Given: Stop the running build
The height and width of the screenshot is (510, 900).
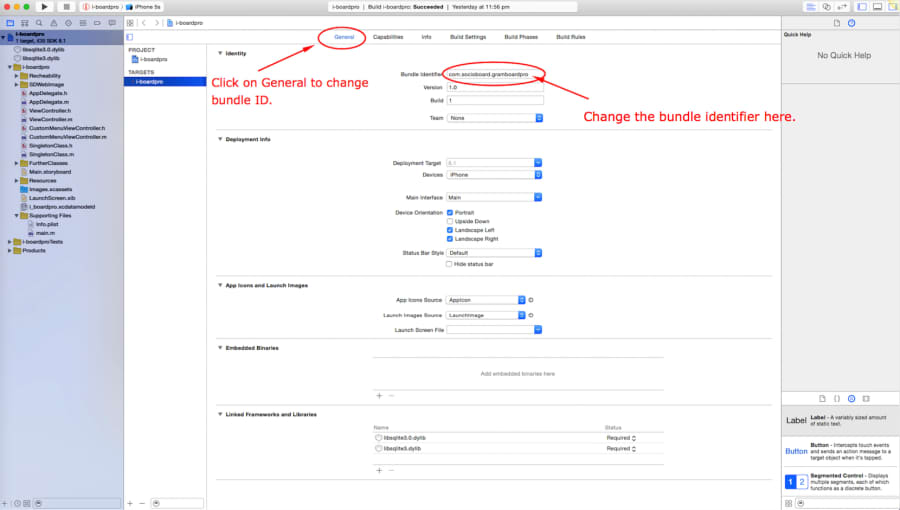Looking at the screenshot, I should [x=66, y=7].
